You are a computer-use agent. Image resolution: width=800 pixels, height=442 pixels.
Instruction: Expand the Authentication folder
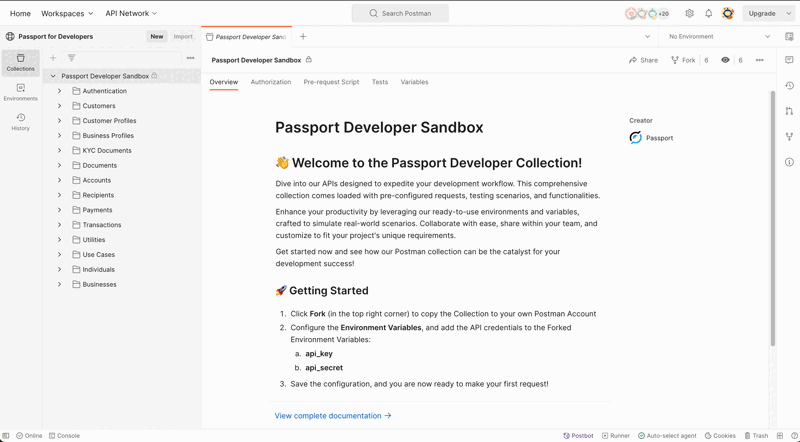(59, 91)
